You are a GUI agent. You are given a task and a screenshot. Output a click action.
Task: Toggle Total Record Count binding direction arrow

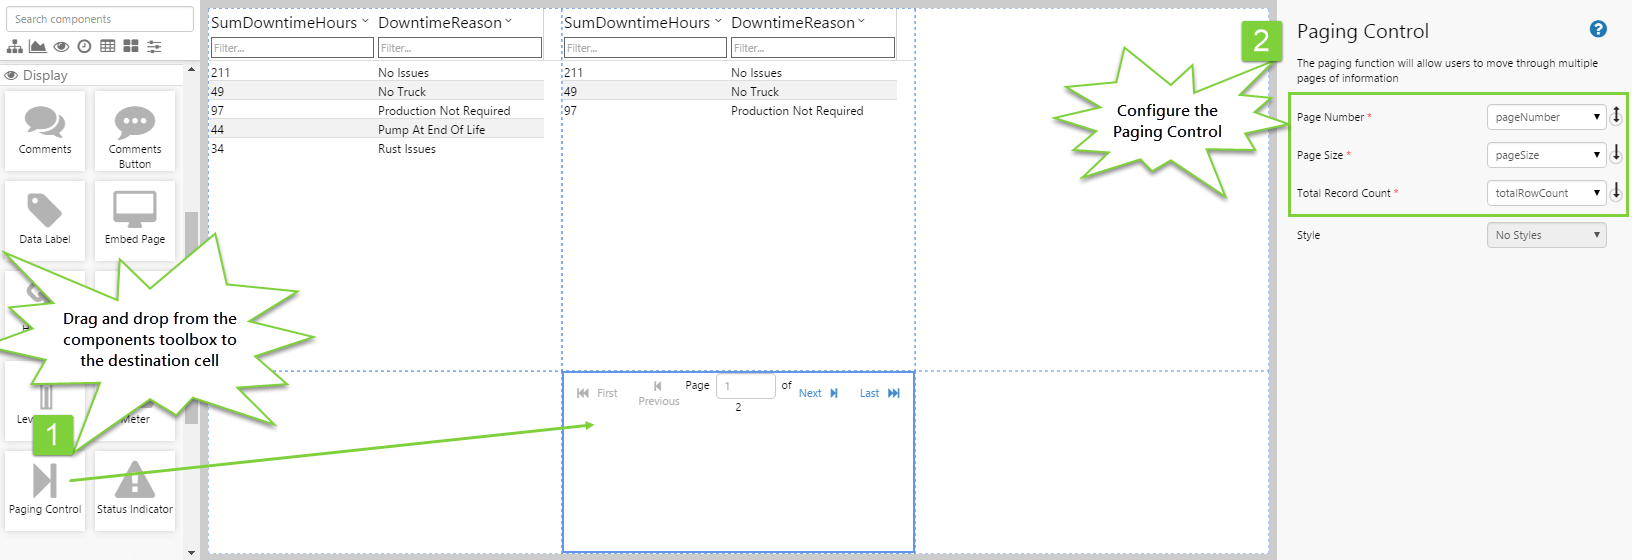[x=1616, y=192]
